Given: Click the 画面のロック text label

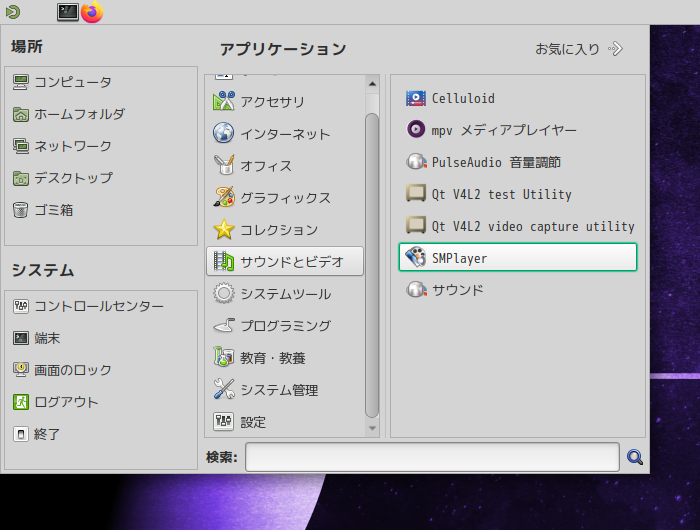Looking at the screenshot, I should 73,370.
